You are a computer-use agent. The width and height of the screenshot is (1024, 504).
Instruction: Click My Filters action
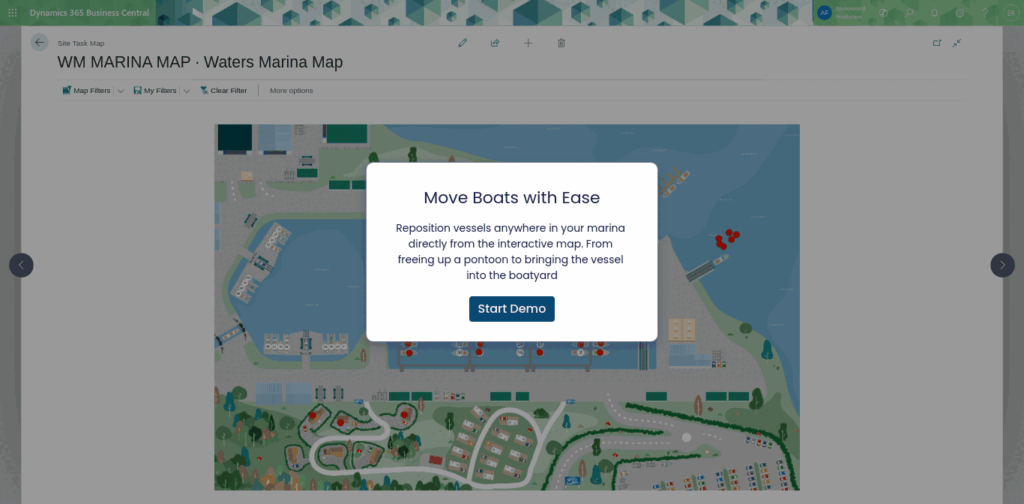(155, 91)
